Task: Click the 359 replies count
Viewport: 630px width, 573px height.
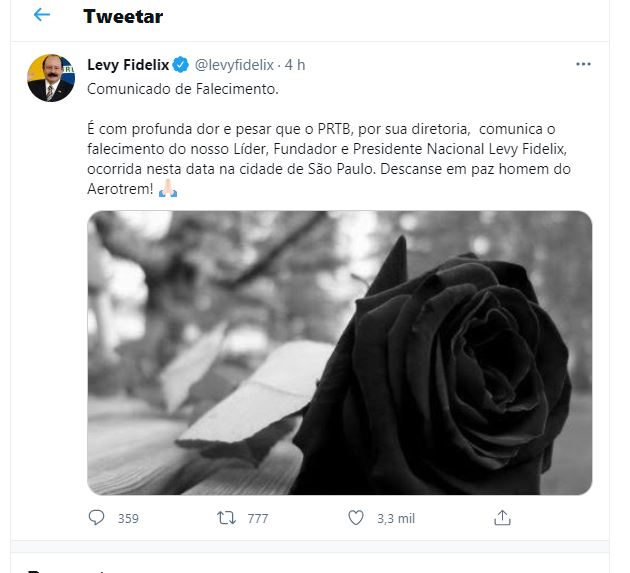Action: 128,518
